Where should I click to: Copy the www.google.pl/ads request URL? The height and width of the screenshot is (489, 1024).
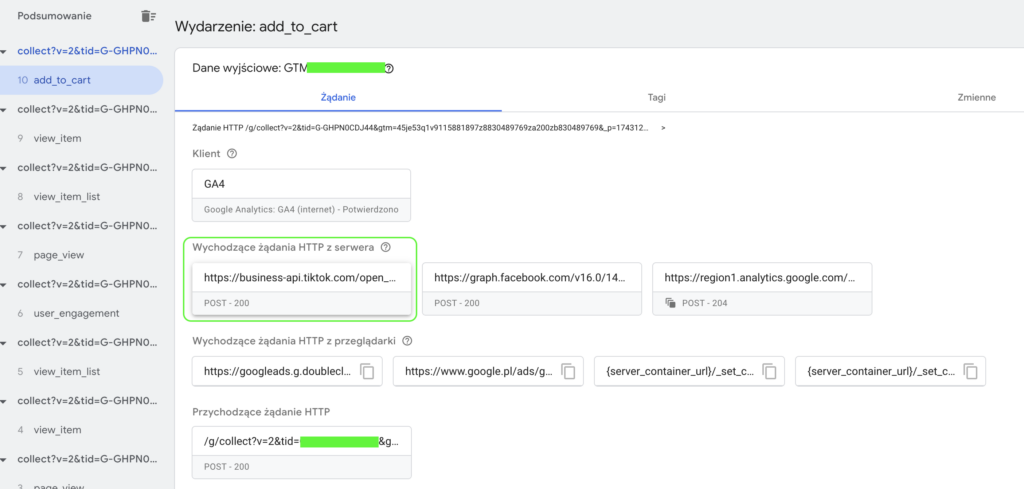point(568,371)
